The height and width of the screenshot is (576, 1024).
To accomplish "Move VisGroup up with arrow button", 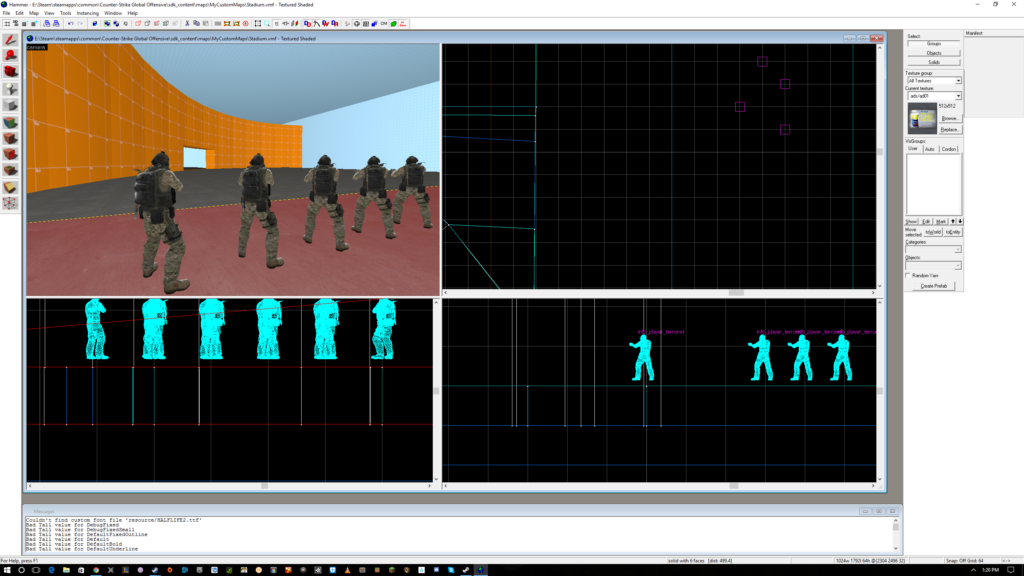I will click(953, 221).
